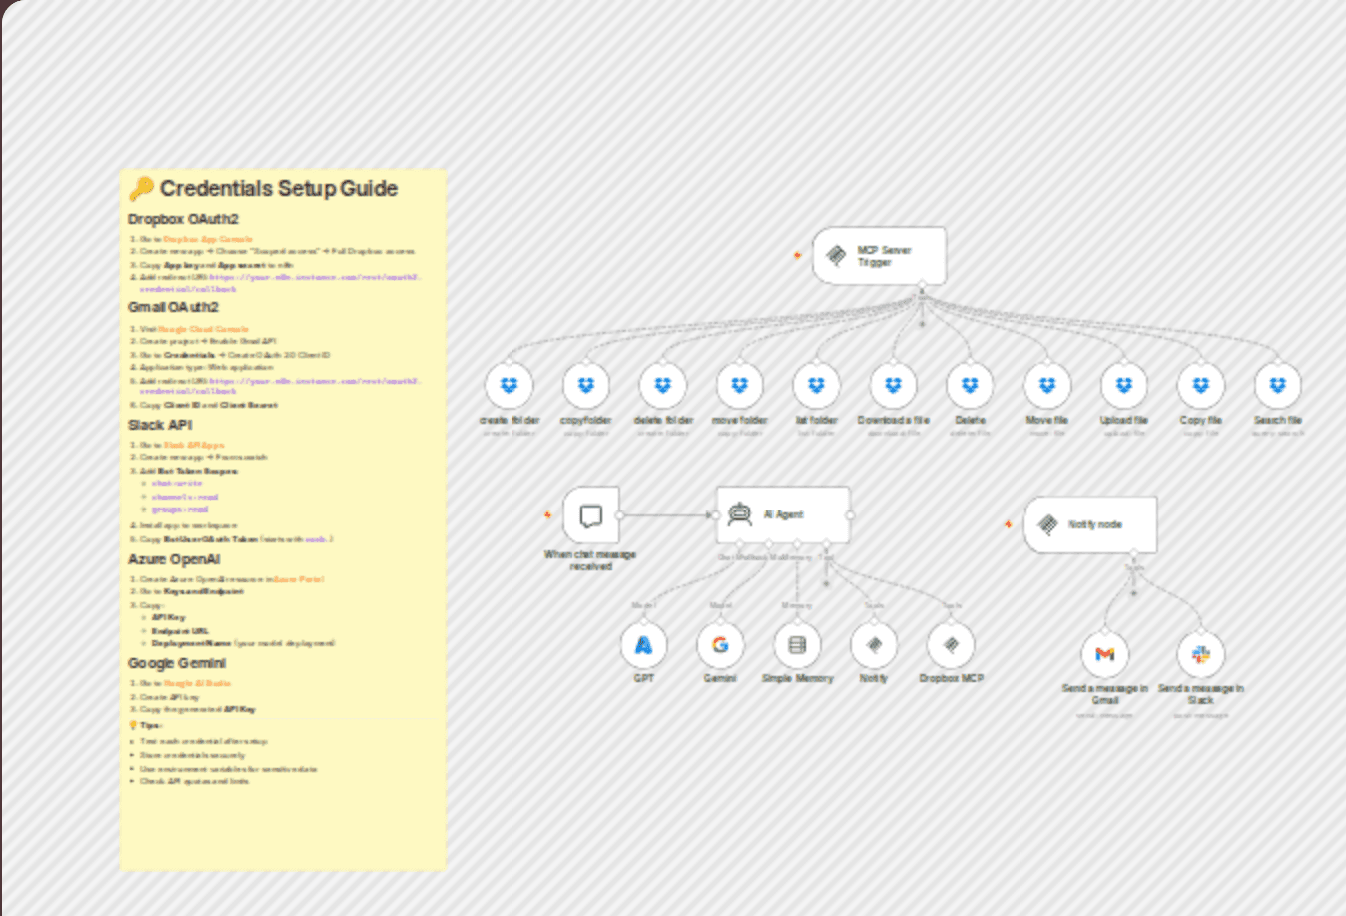
Task: Select the Simple Memory node
Action: click(797, 645)
